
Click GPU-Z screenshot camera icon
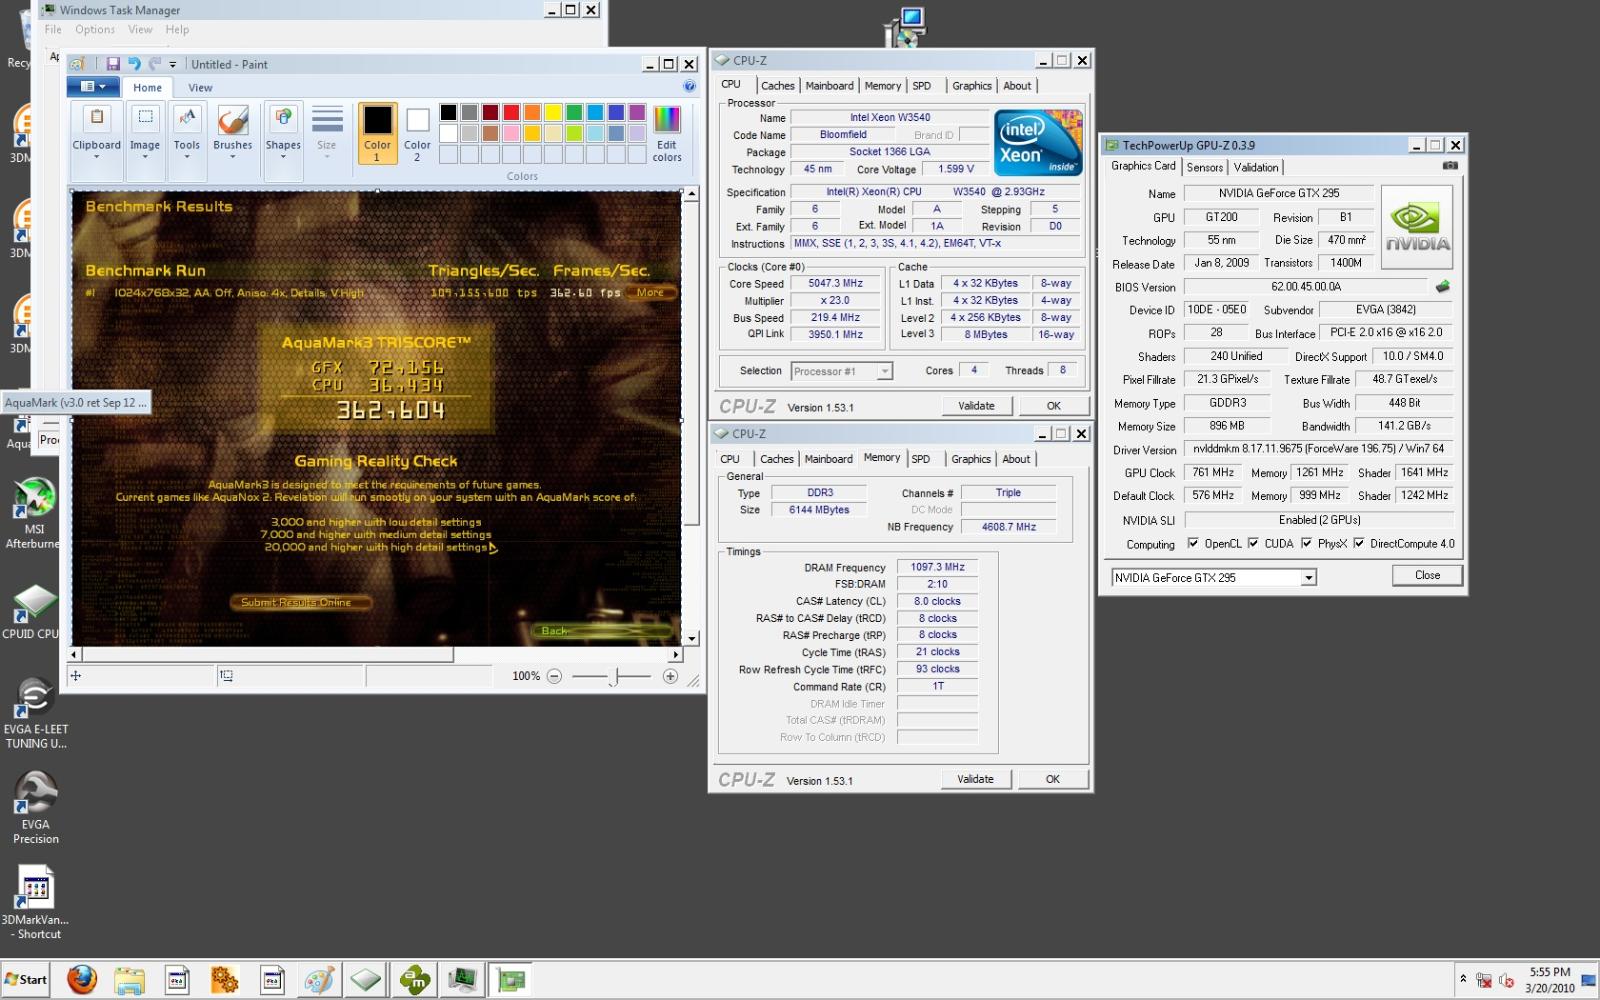coord(1450,166)
